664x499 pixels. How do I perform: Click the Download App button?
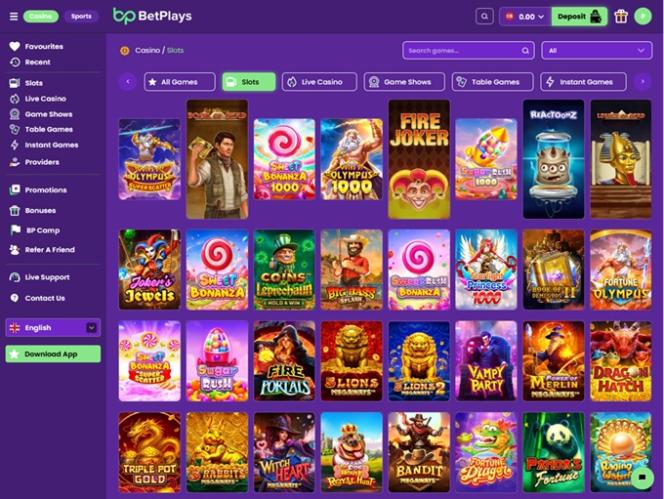[x=53, y=354]
